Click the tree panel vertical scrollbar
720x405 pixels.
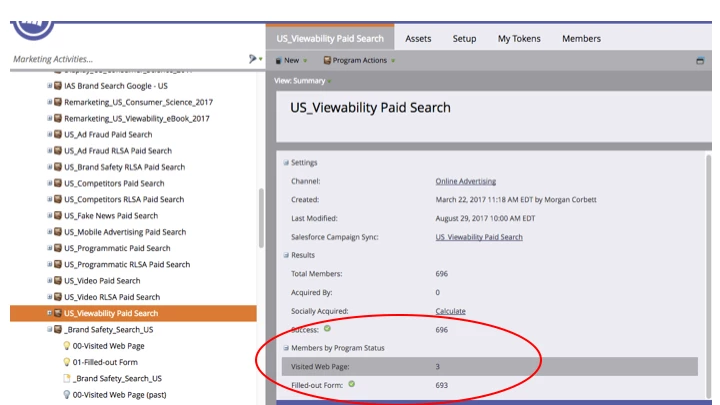[x=261, y=218]
